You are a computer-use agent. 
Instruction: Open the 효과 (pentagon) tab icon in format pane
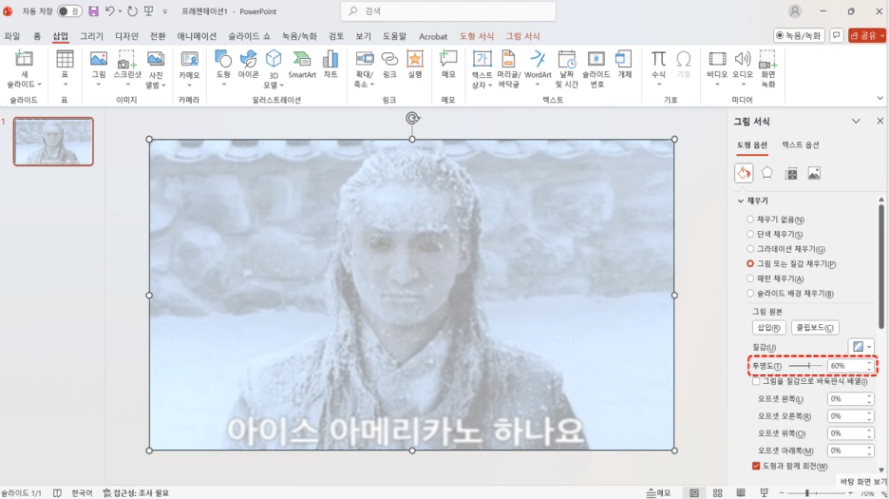[767, 173]
